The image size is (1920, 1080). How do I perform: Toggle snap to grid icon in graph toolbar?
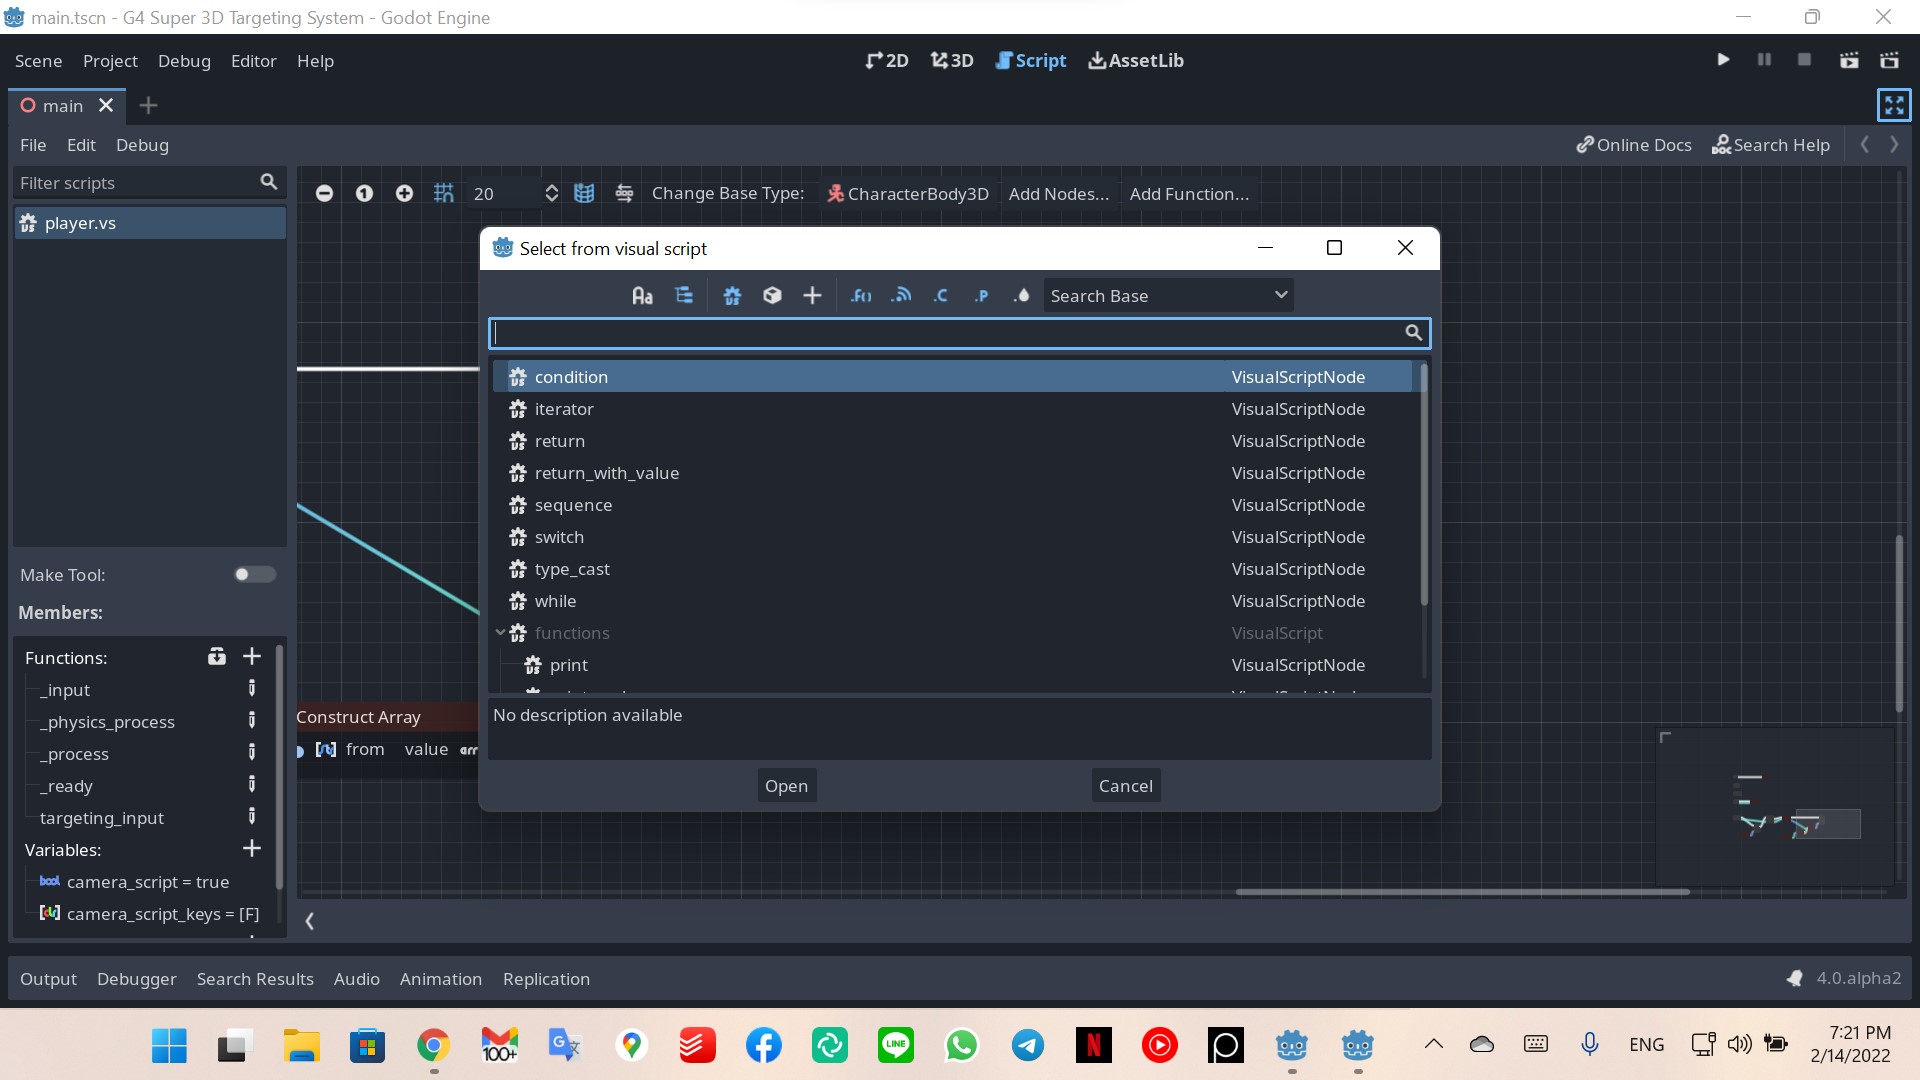(x=443, y=193)
